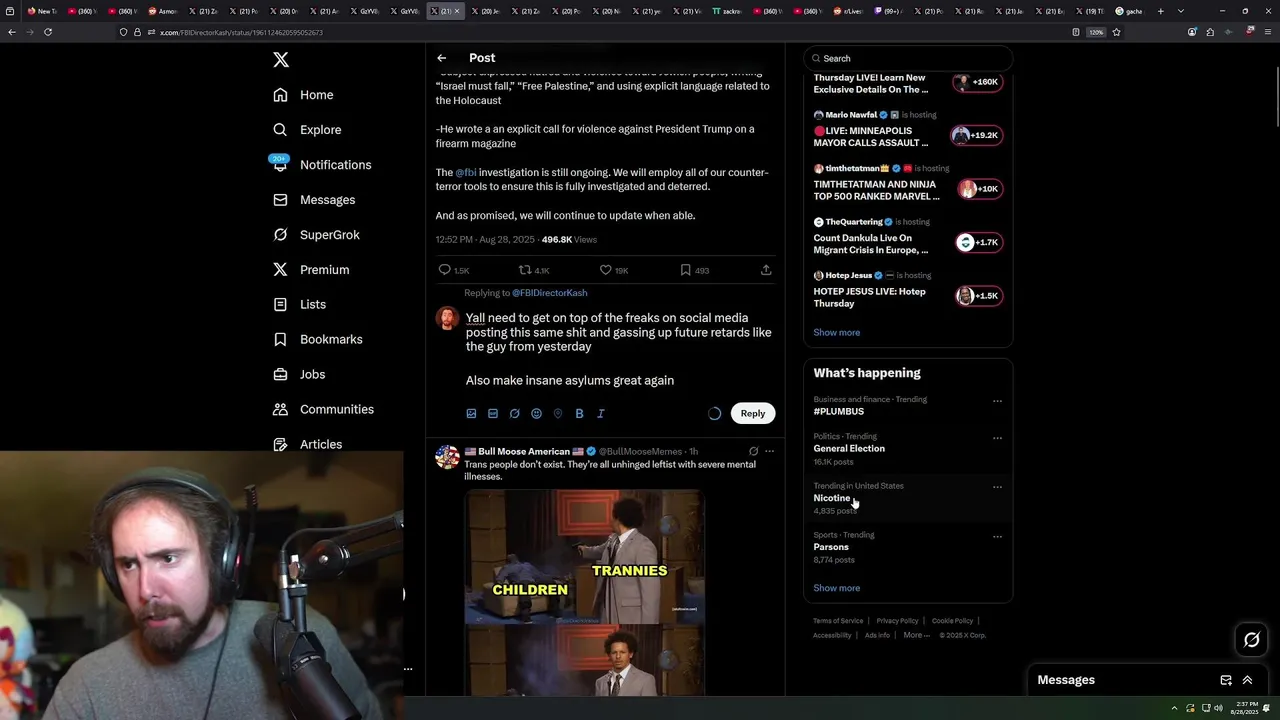
Task: Go back using the Post arrow
Action: pos(442,58)
